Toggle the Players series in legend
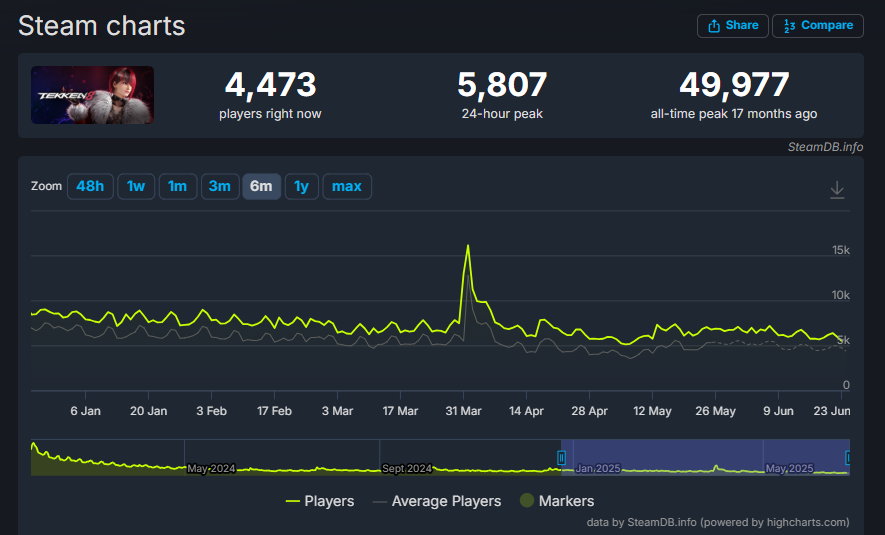Screen dimensions: 885x535 point(320,501)
